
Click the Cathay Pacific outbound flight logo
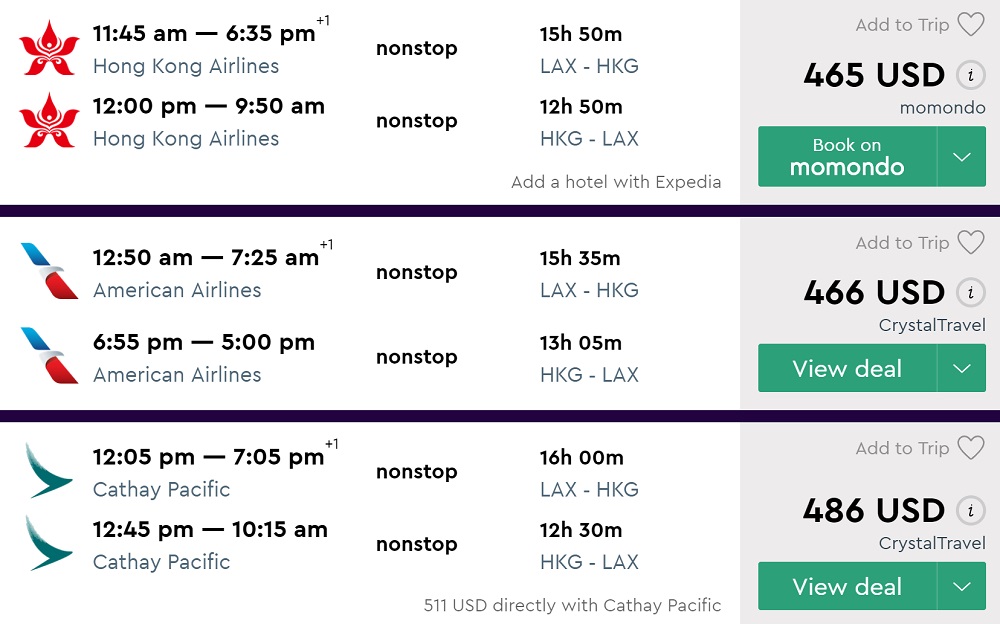49,472
